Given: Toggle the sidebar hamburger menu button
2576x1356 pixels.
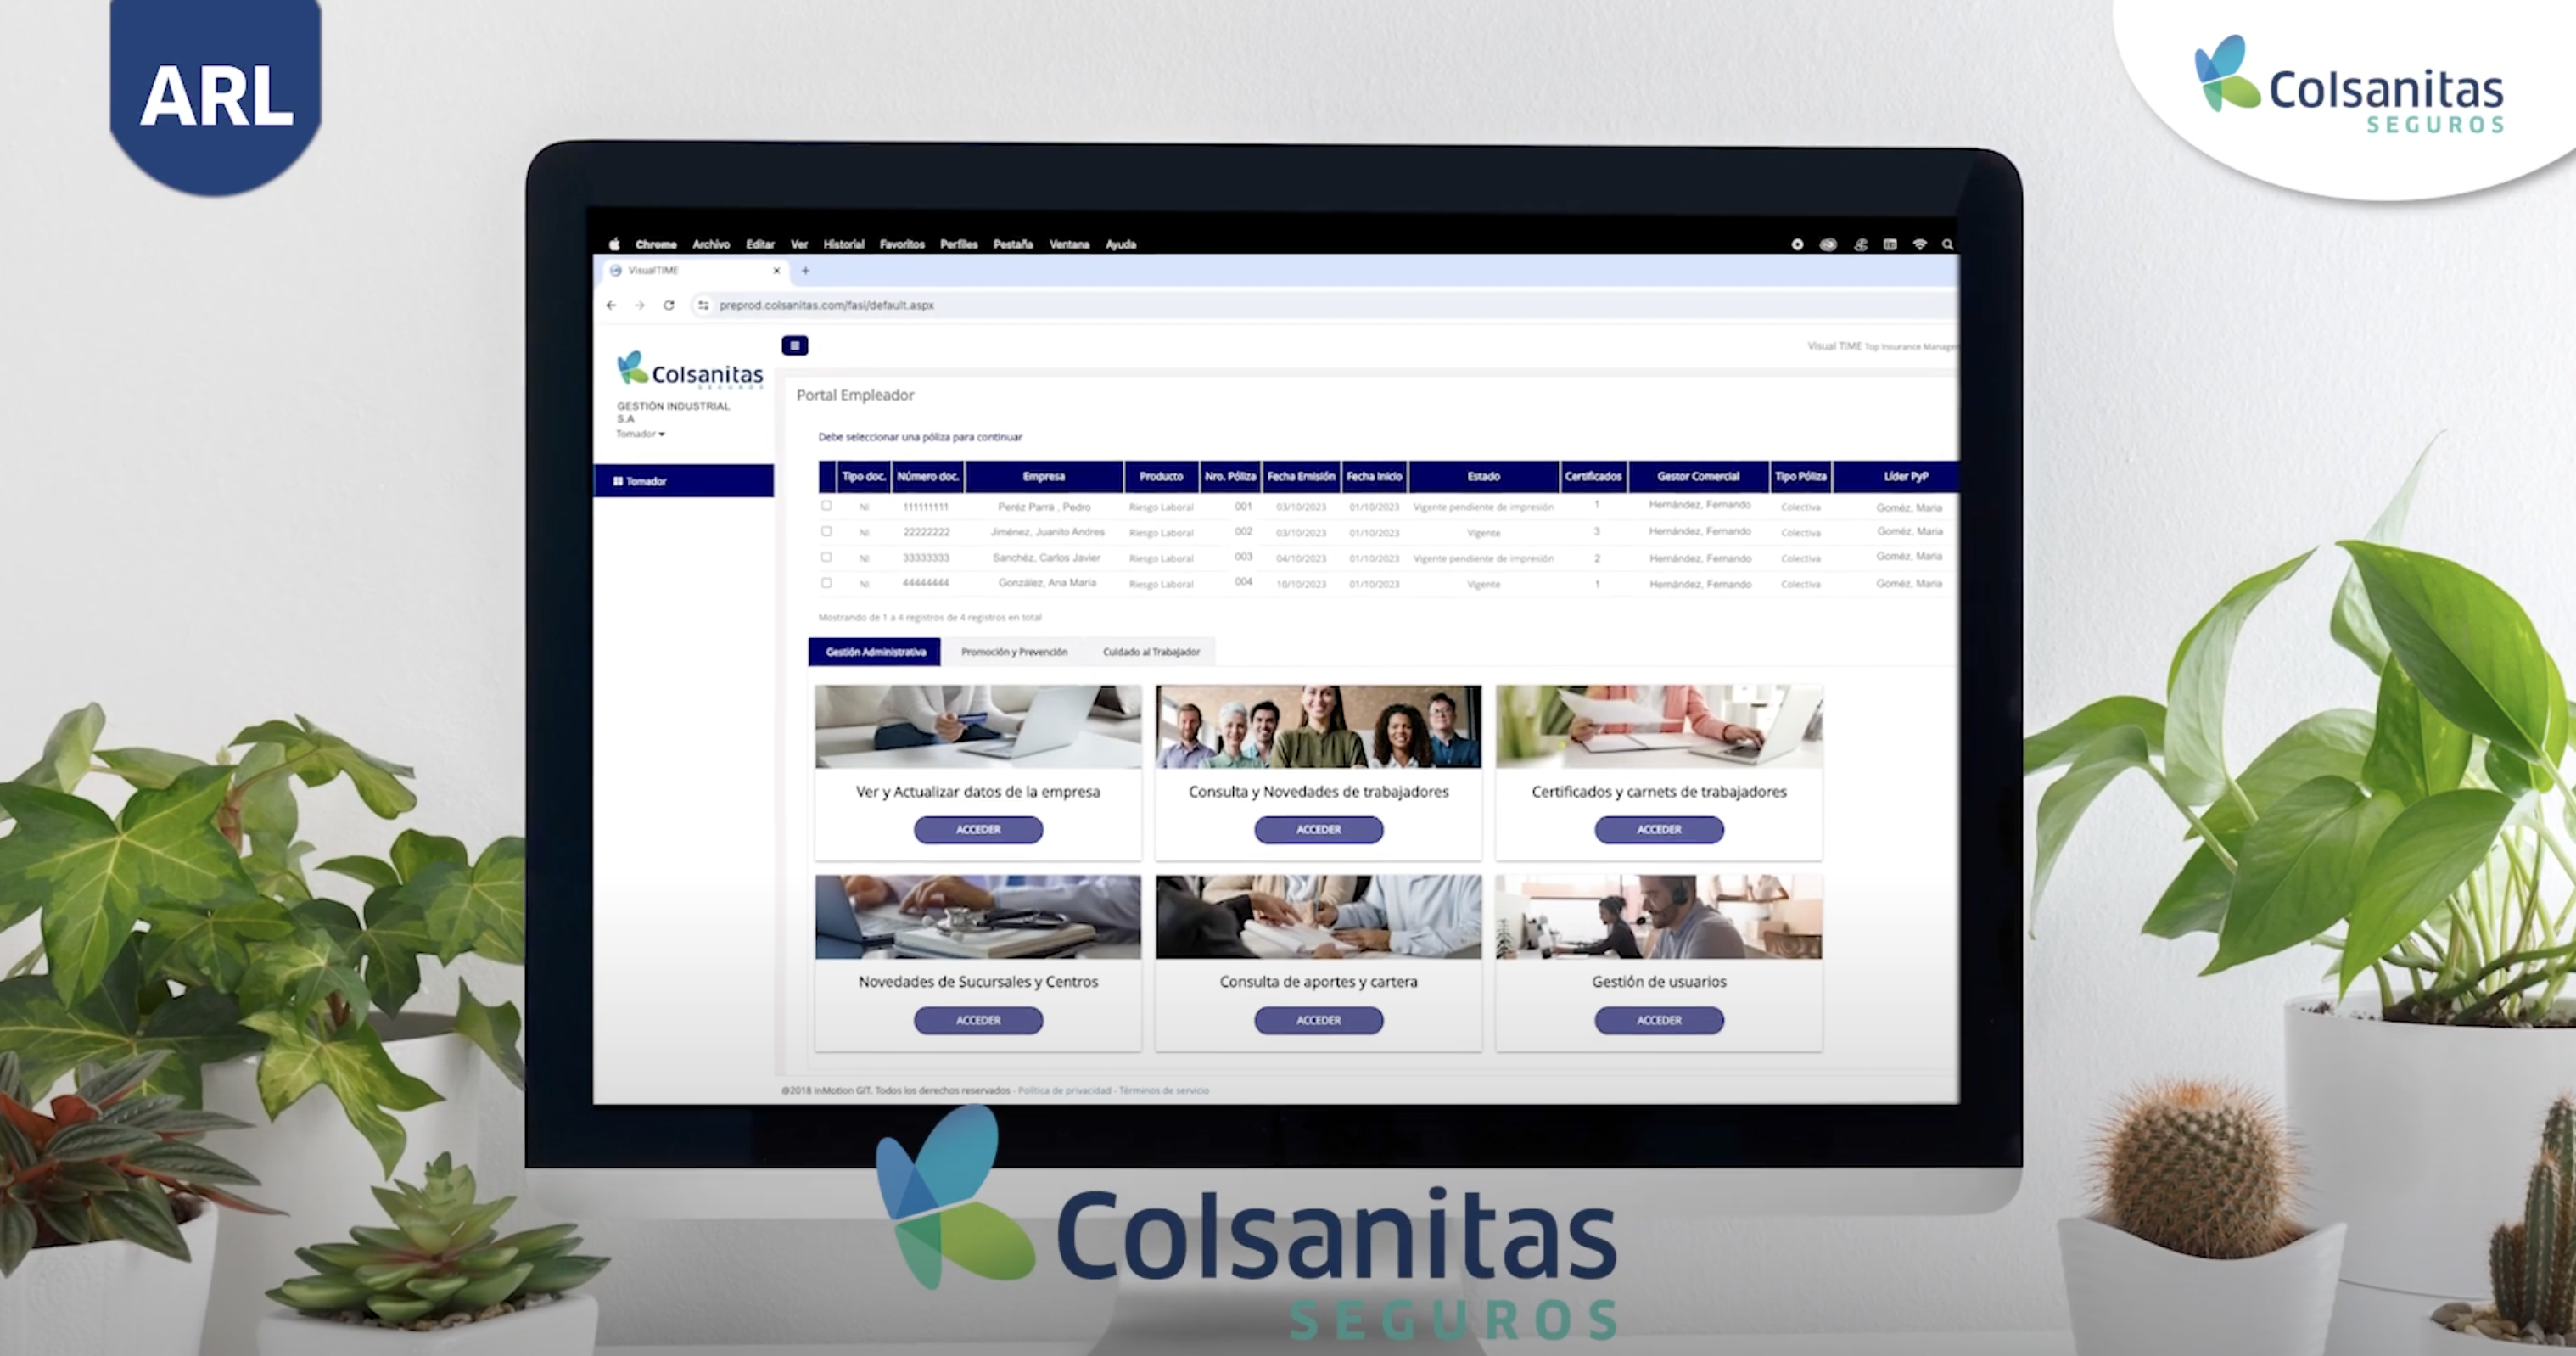Looking at the screenshot, I should tap(794, 346).
